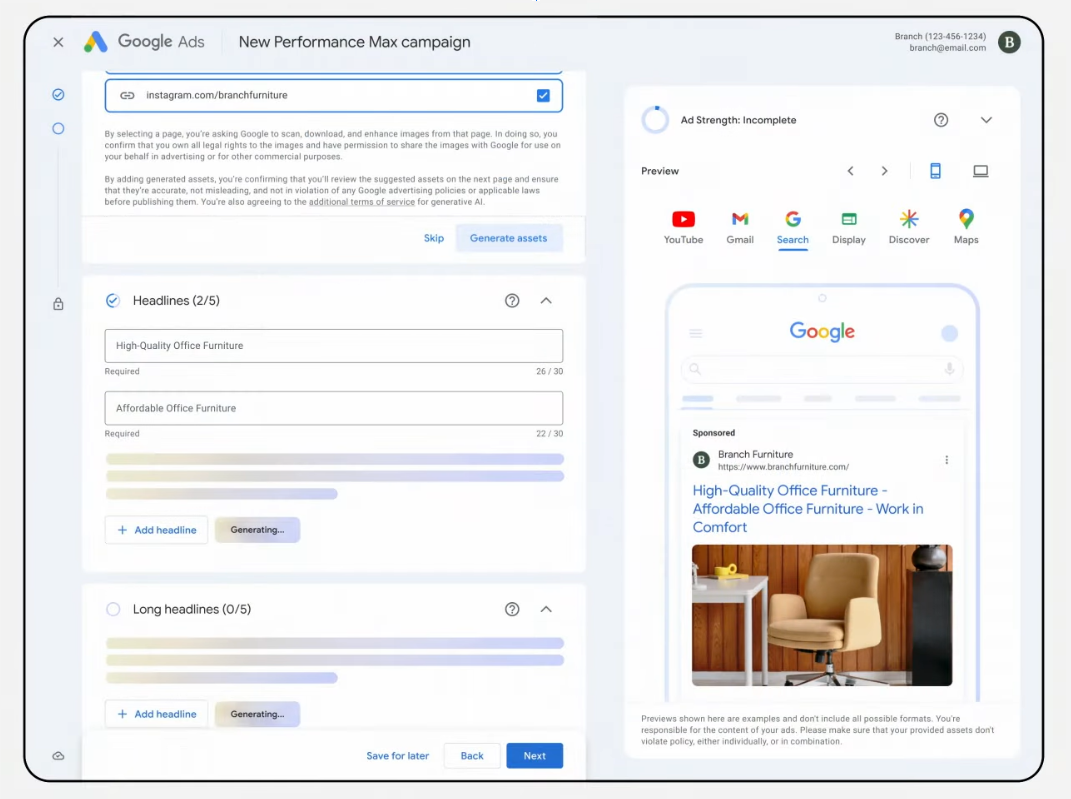Open help for Headlines section
Image resolution: width=1071 pixels, height=799 pixels.
tap(512, 300)
